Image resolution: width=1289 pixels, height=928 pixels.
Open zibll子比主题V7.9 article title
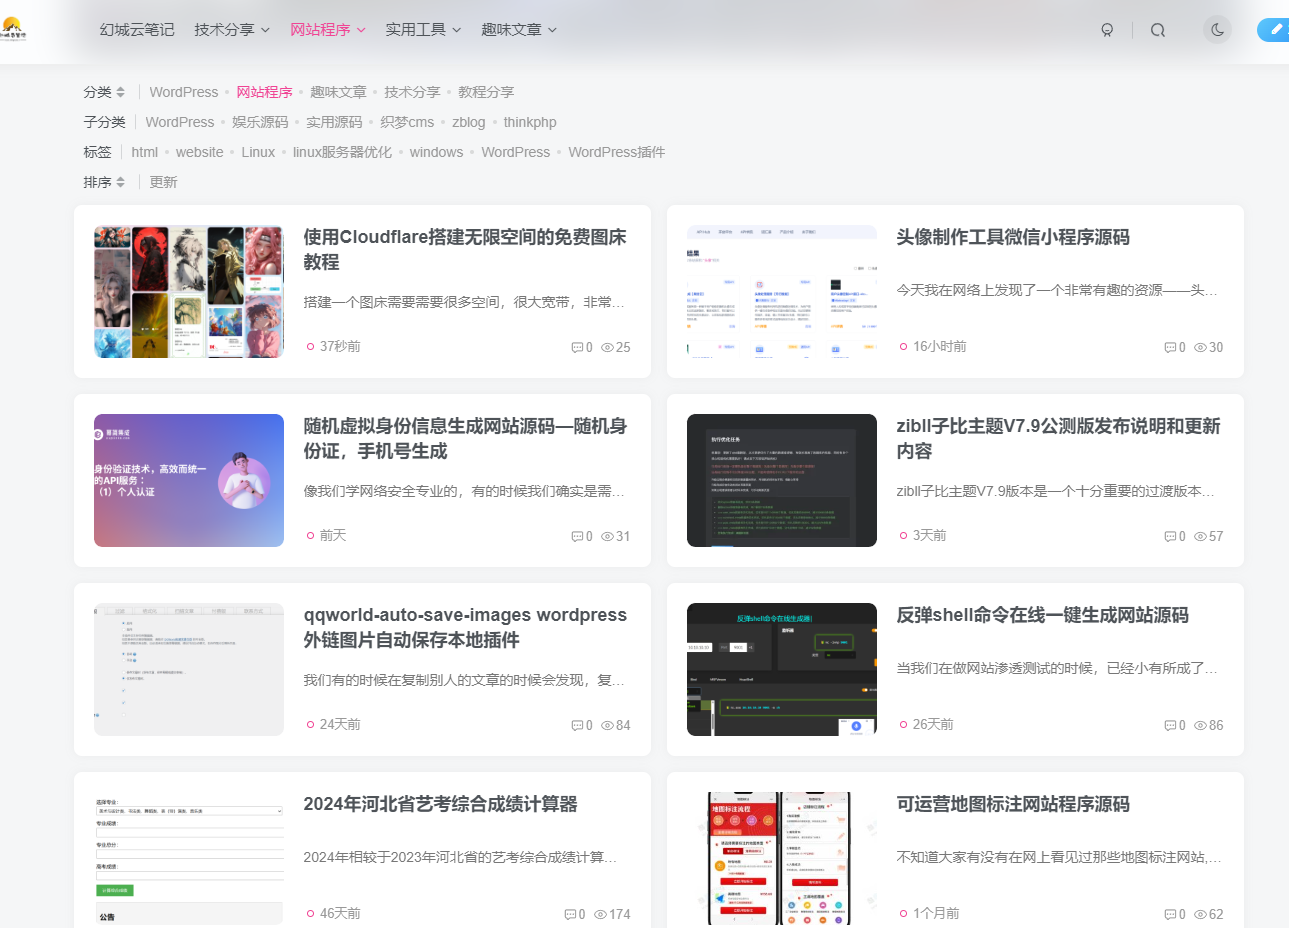1058,438
